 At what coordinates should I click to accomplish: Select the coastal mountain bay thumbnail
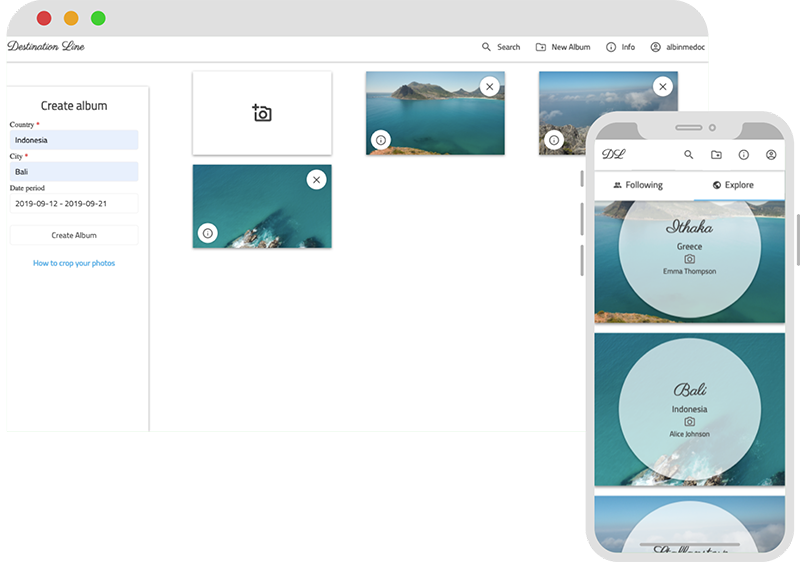point(435,113)
